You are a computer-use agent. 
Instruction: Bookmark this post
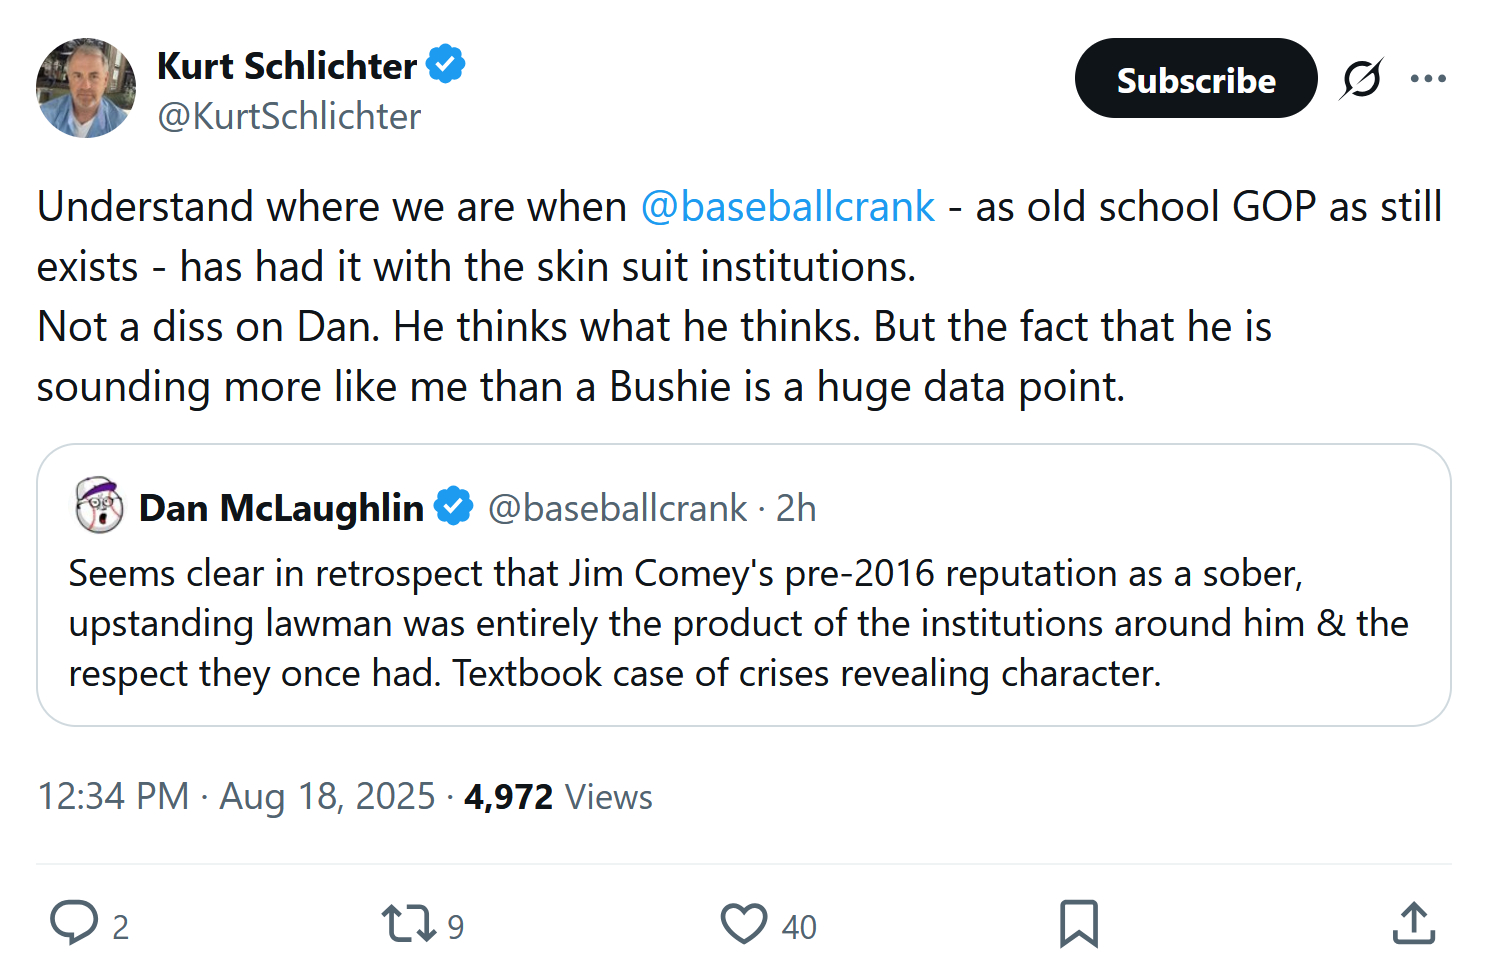point(1078,923)
